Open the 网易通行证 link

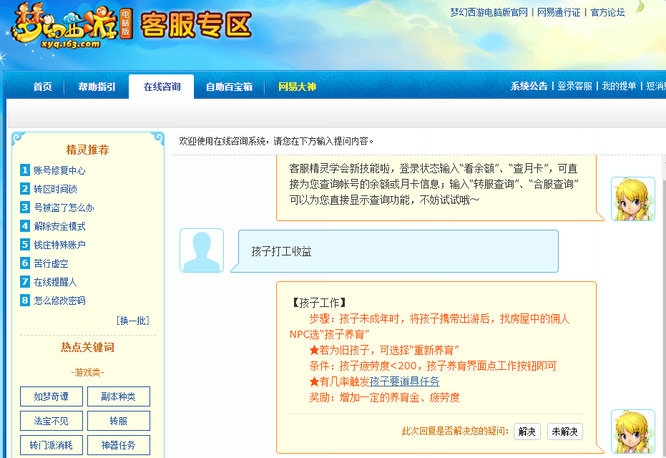(x=559, y=13)
